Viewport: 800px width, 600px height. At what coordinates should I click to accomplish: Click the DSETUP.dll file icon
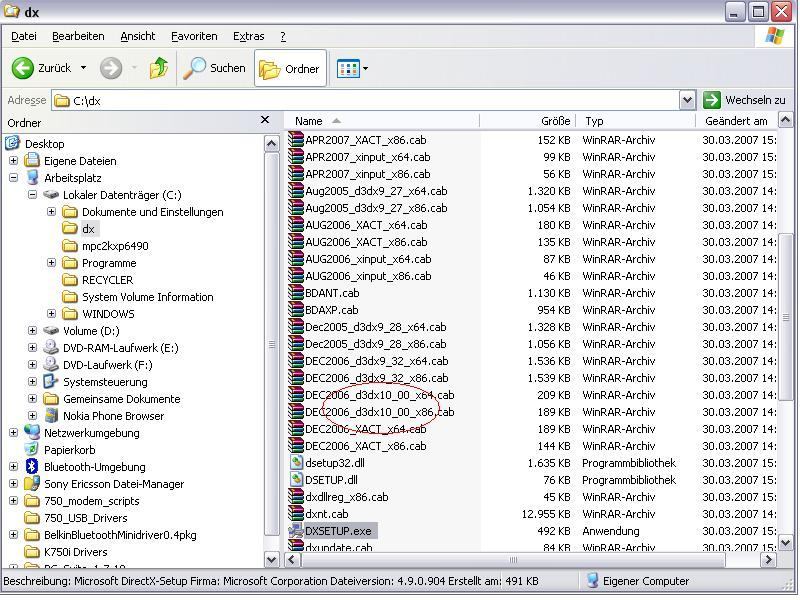coord(296,480)
